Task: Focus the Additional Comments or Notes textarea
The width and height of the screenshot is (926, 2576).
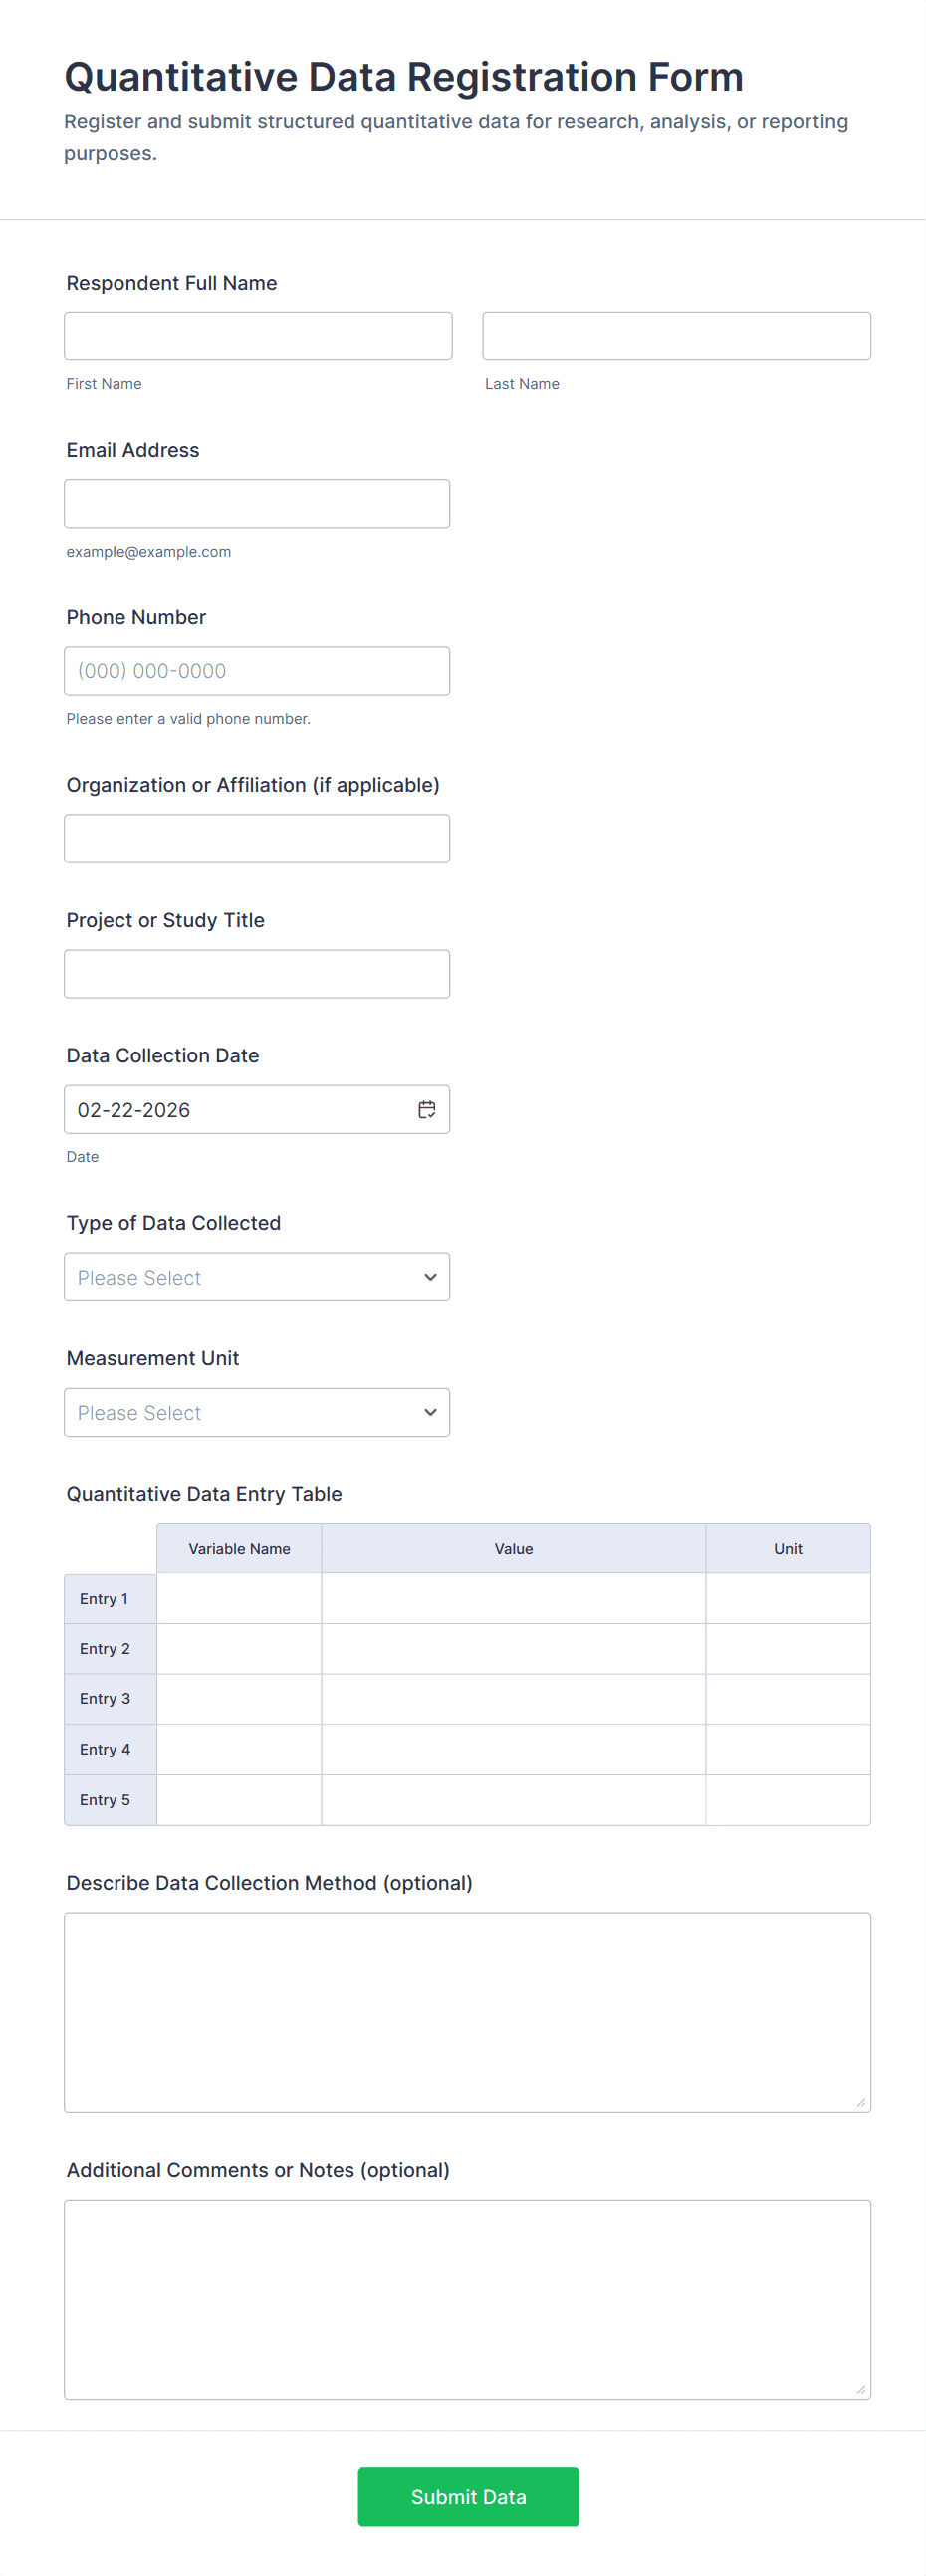Action: (x=467, y=2298)
